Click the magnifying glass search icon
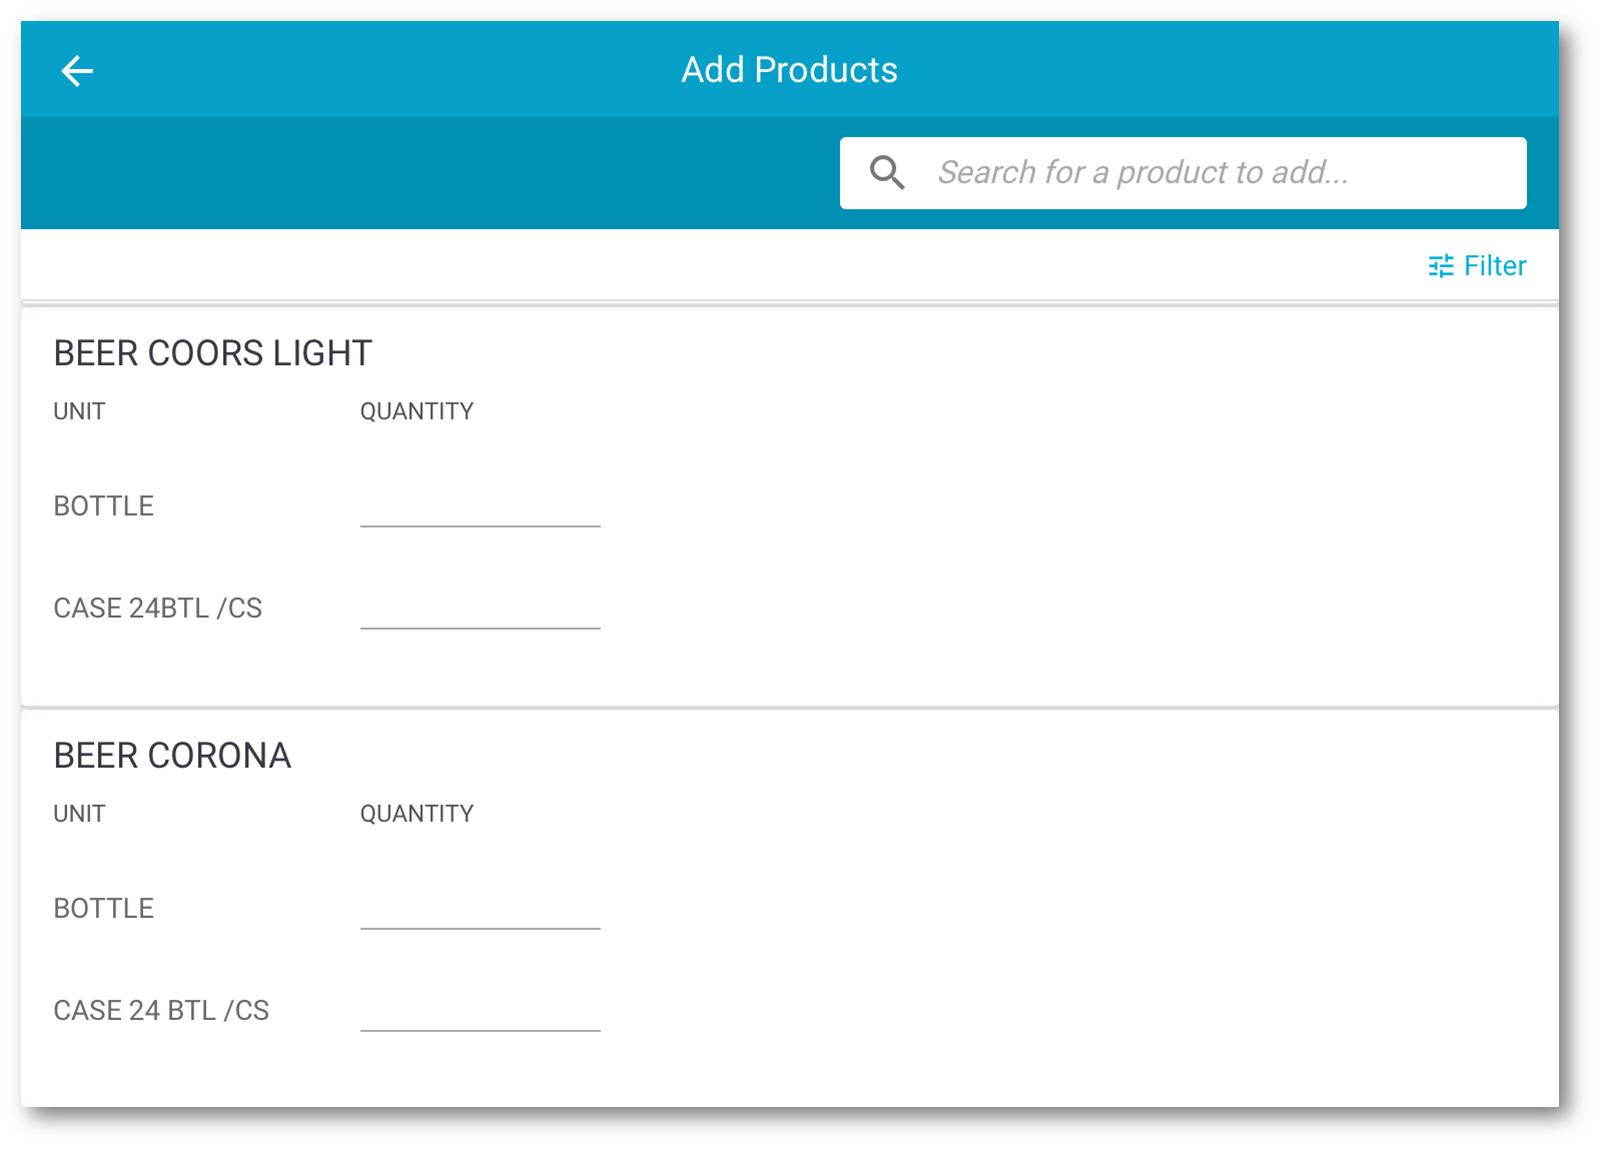Screen dimensions: 1601x1149 [x=887, y=173]
